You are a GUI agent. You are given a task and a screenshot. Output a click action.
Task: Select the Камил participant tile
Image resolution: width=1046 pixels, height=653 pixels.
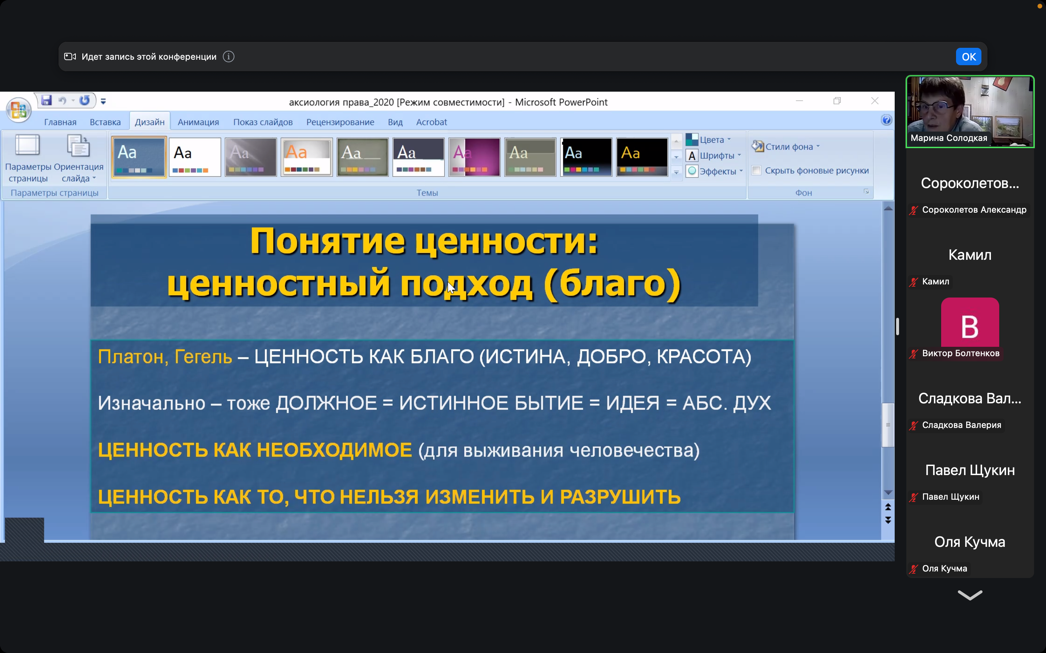tap(970, 255)
